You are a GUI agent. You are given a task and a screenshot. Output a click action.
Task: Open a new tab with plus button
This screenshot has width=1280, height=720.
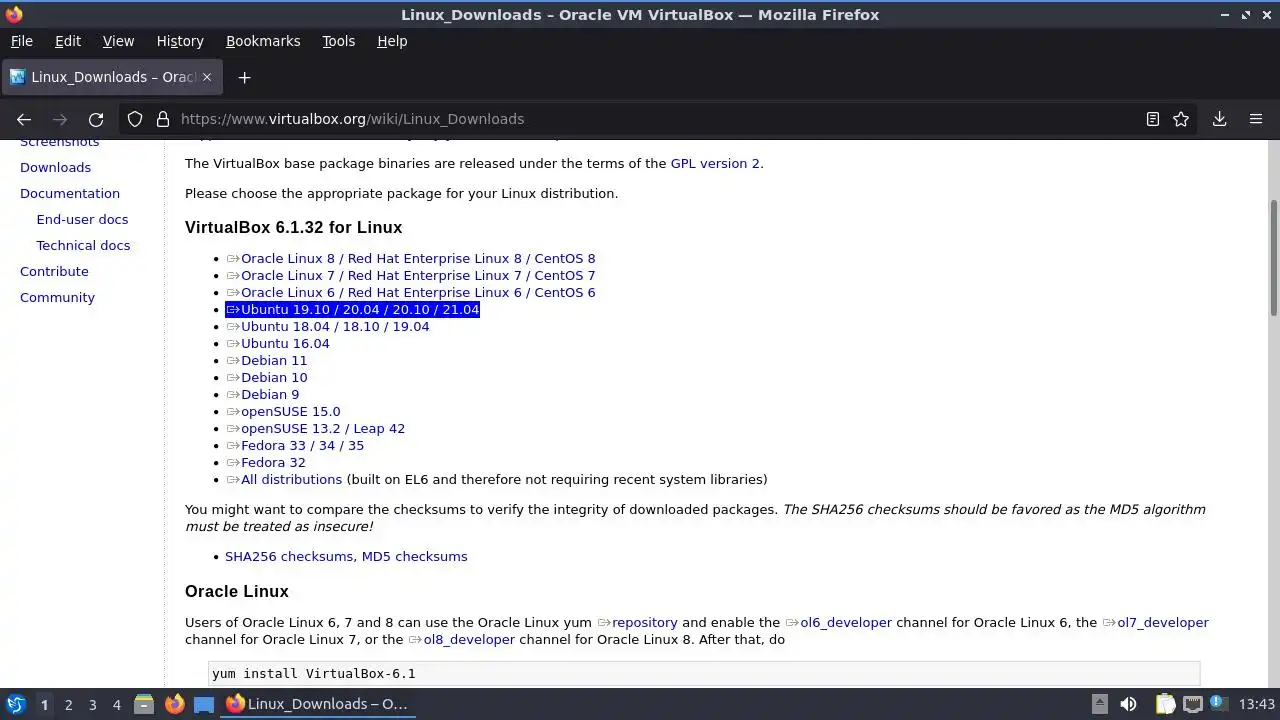pos(244,77)
